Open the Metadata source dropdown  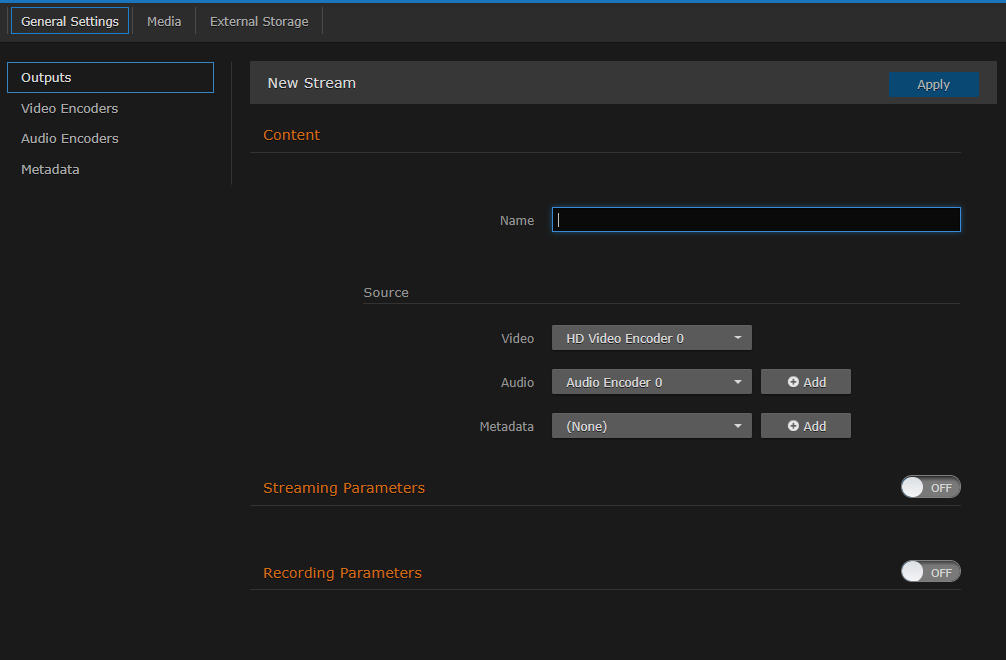[x=651, y=425]
